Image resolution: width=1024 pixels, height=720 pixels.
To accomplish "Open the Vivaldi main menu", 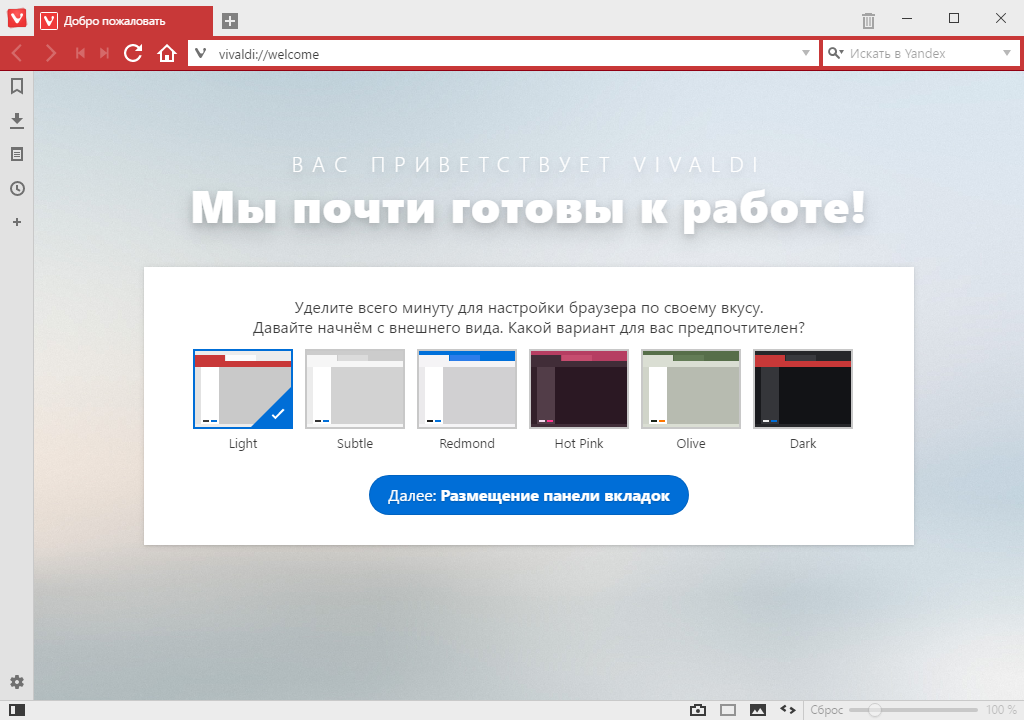I will [17, 19].
